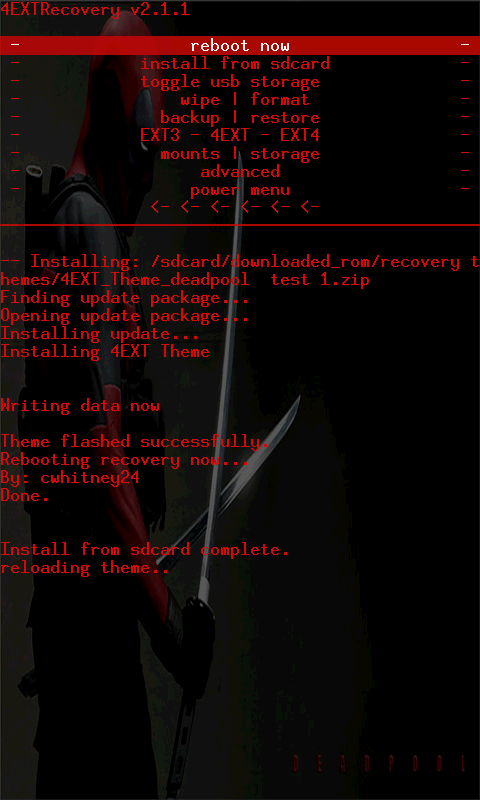The height and width of the screenshot is (800, 480).
Task: Click "Rebooting recovery now..." log line
Action: click(124, 460)
